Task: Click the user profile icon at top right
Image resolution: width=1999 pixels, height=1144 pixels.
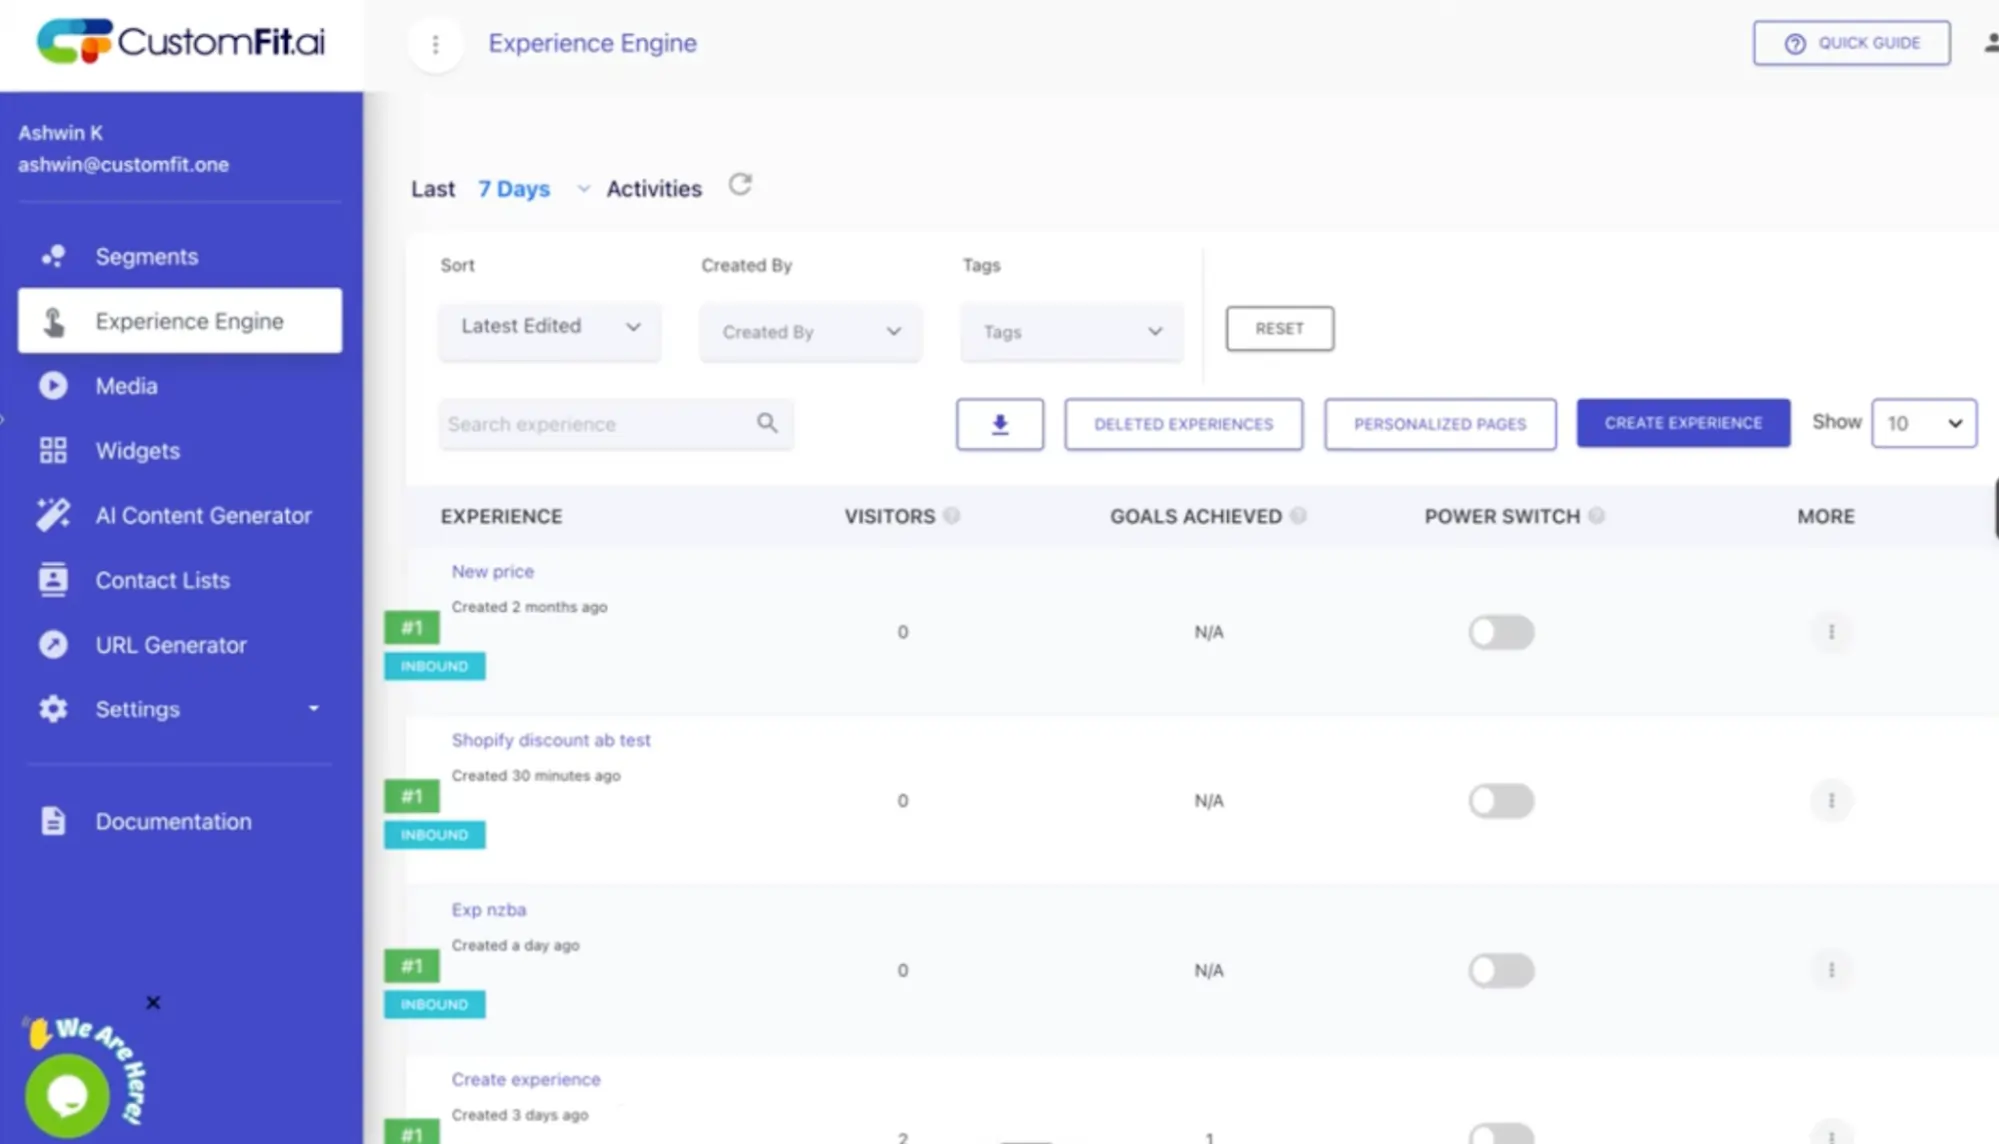Action: 1990,43
